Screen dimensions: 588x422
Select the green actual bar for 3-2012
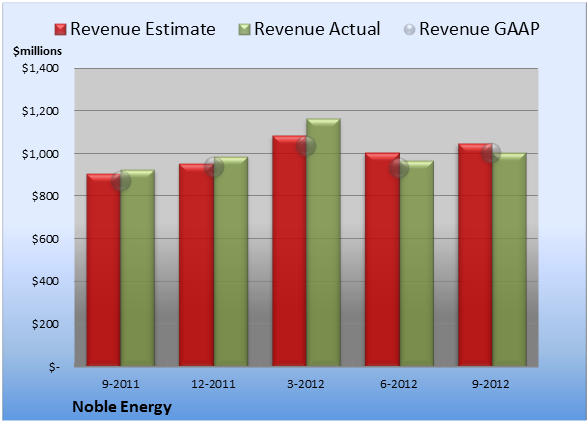pyautogui.click(x=323, y=242)
